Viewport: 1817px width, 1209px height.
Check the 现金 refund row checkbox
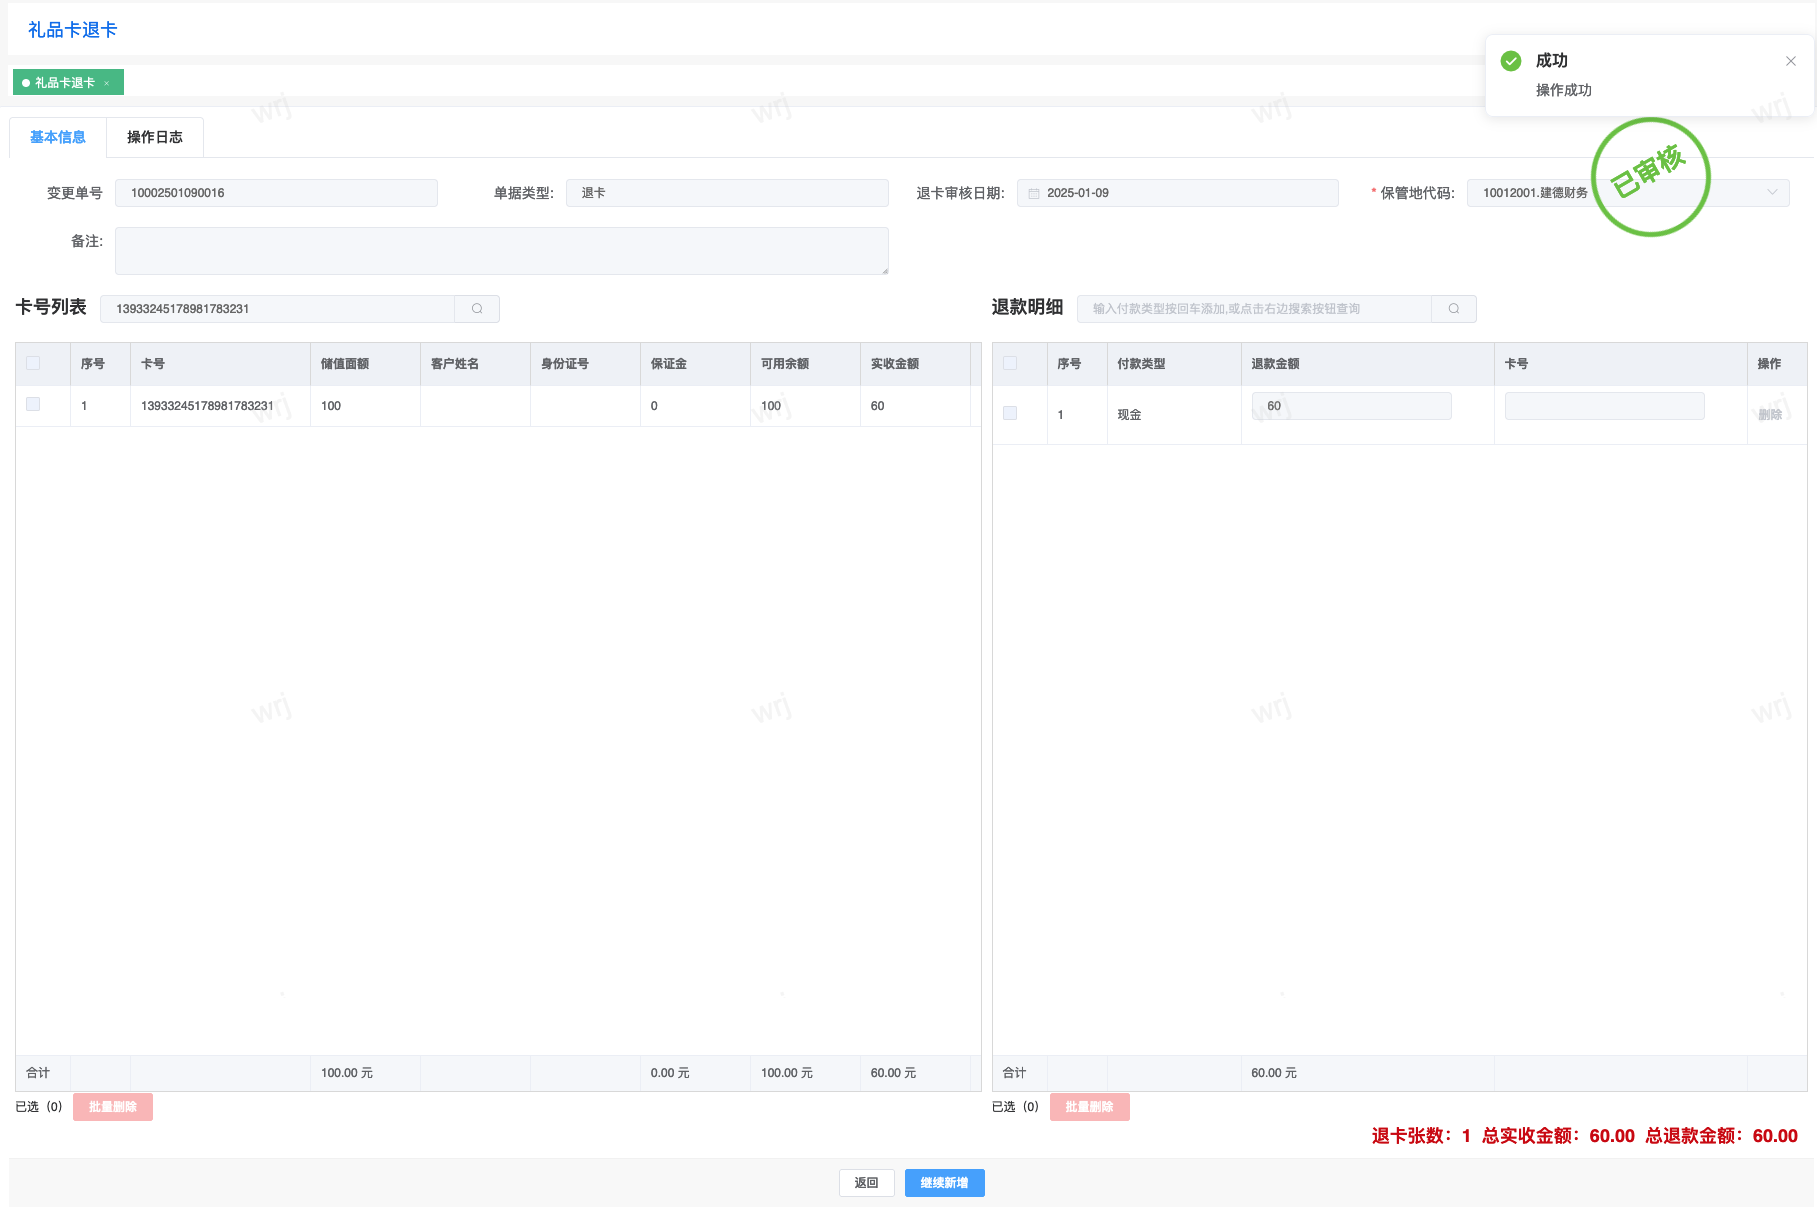click(1010, 413)
